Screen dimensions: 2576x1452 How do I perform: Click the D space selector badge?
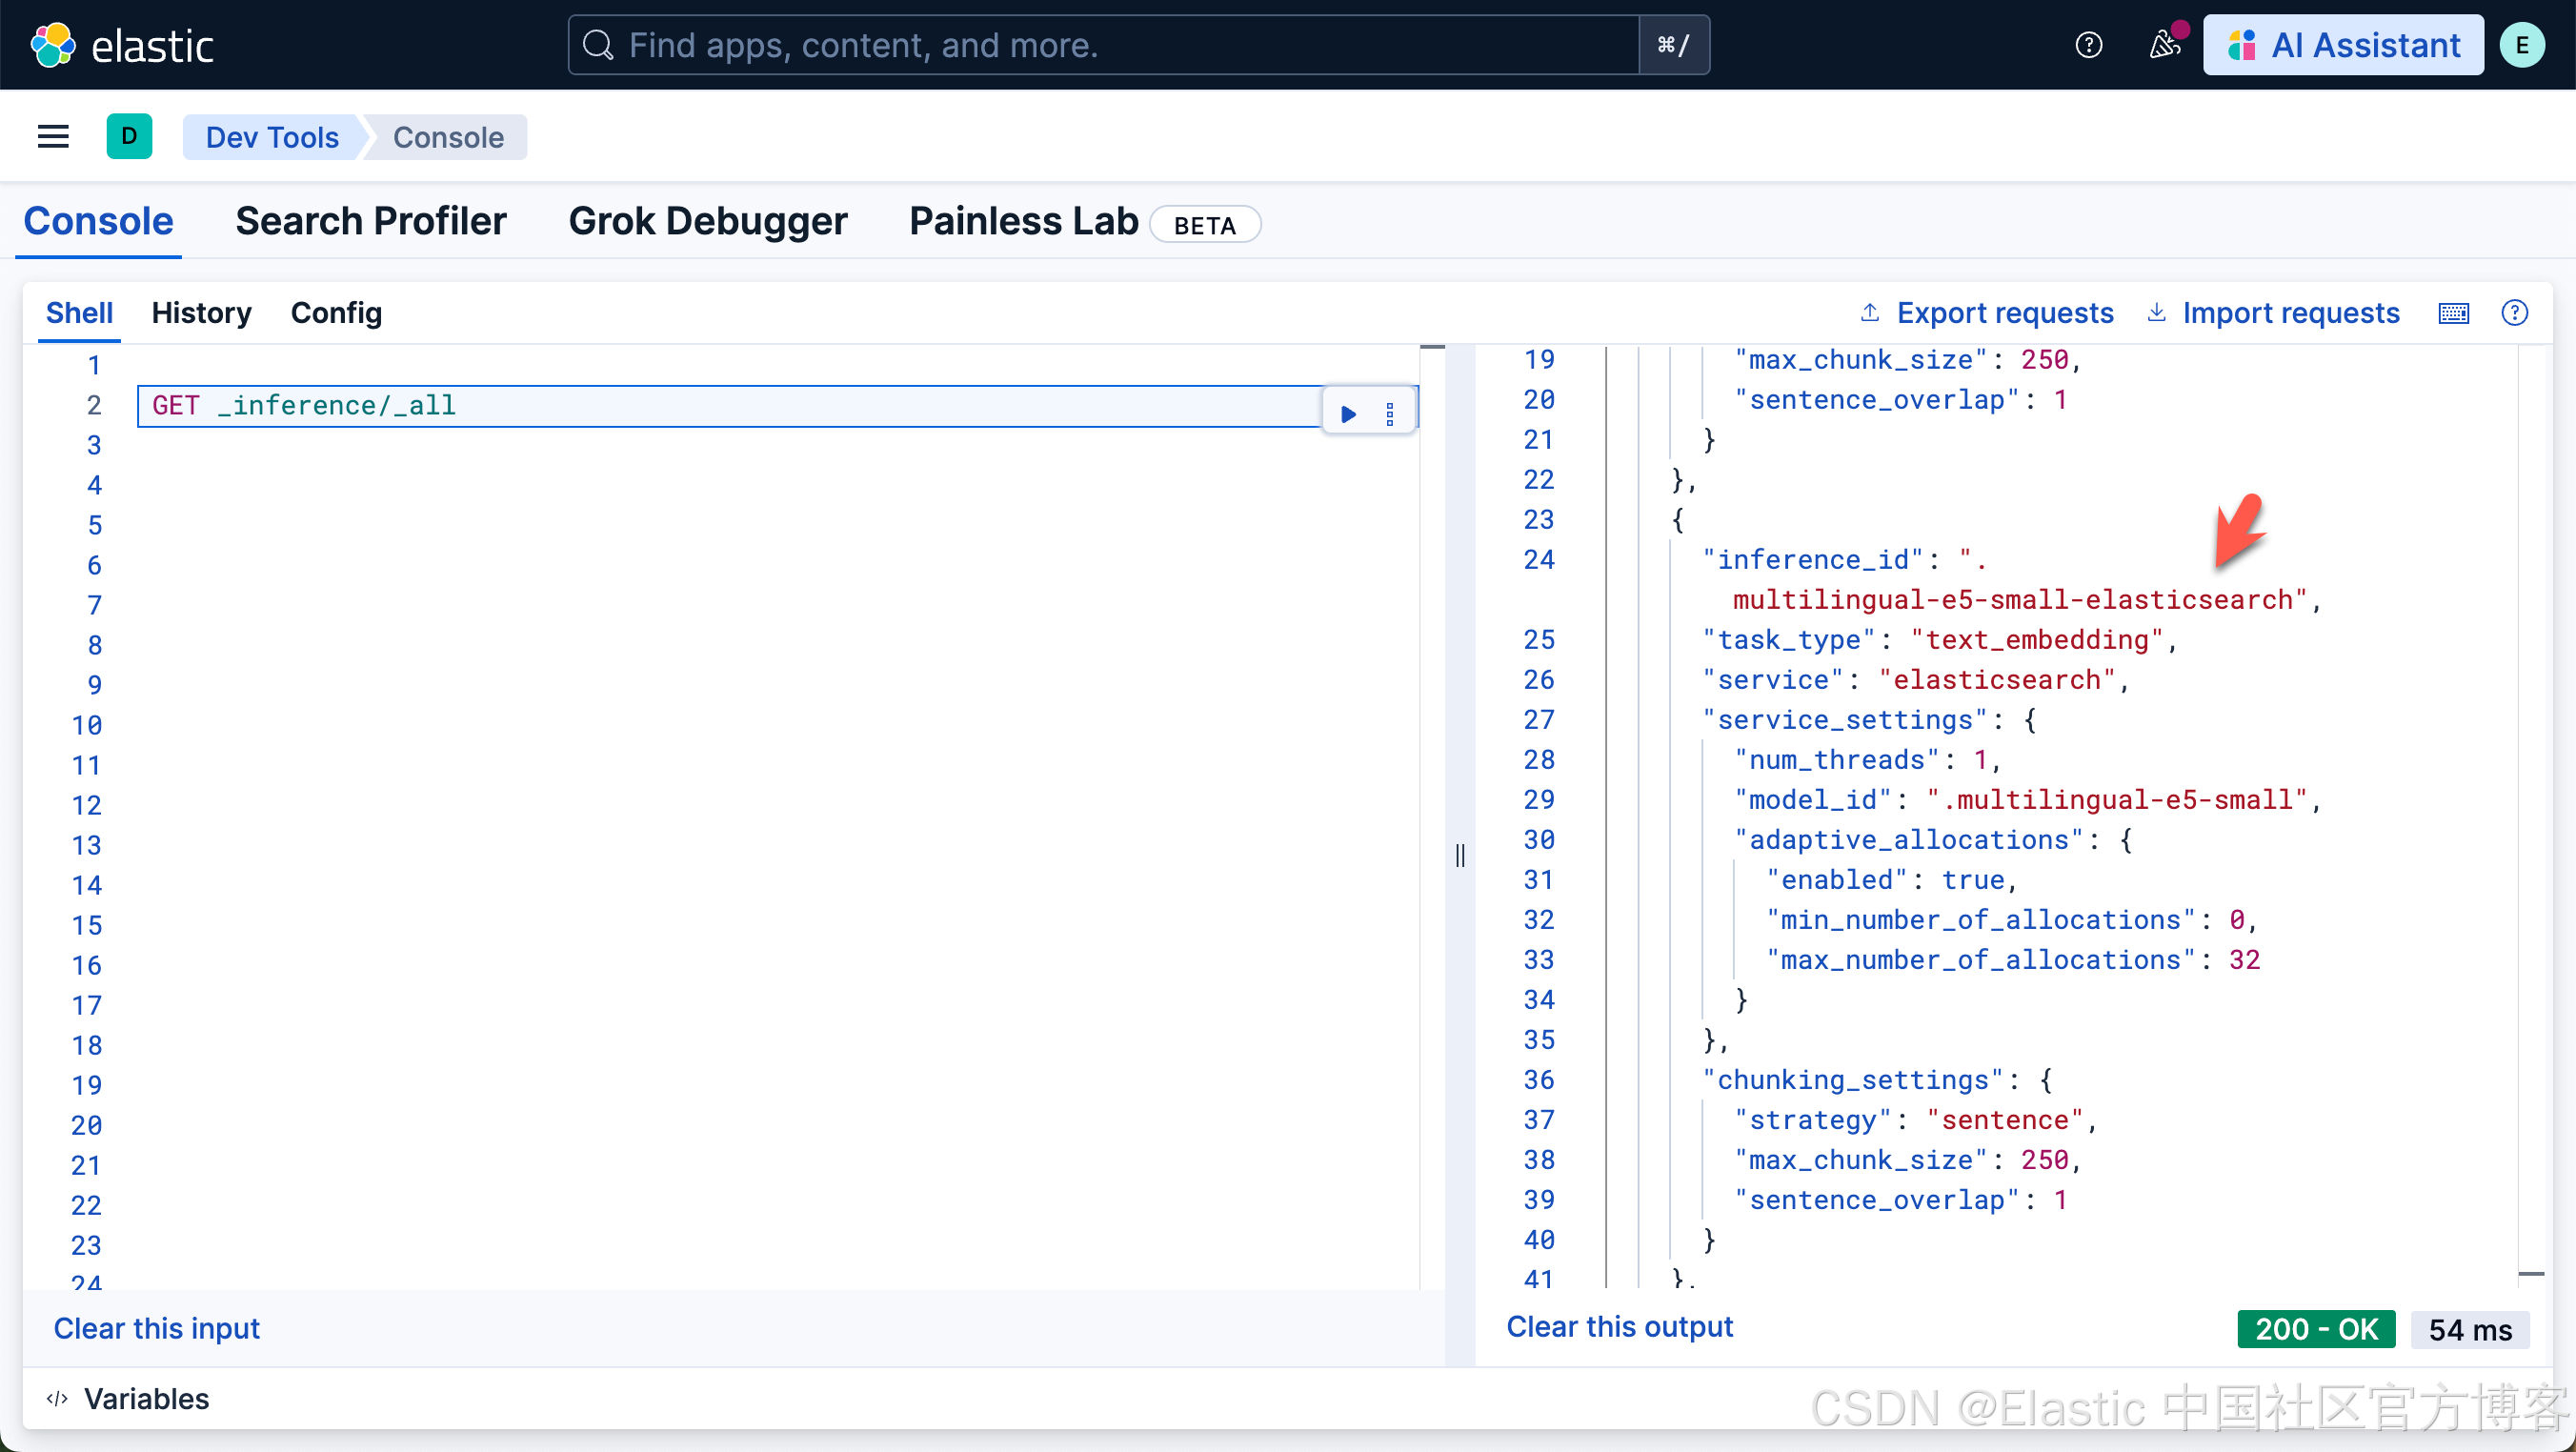pos(129,137)
